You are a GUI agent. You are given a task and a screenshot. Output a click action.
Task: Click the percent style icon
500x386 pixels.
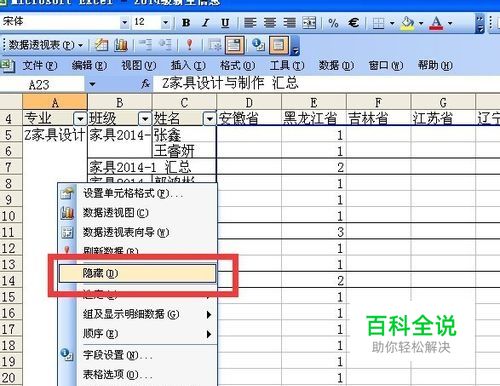(x=333, y=23)
